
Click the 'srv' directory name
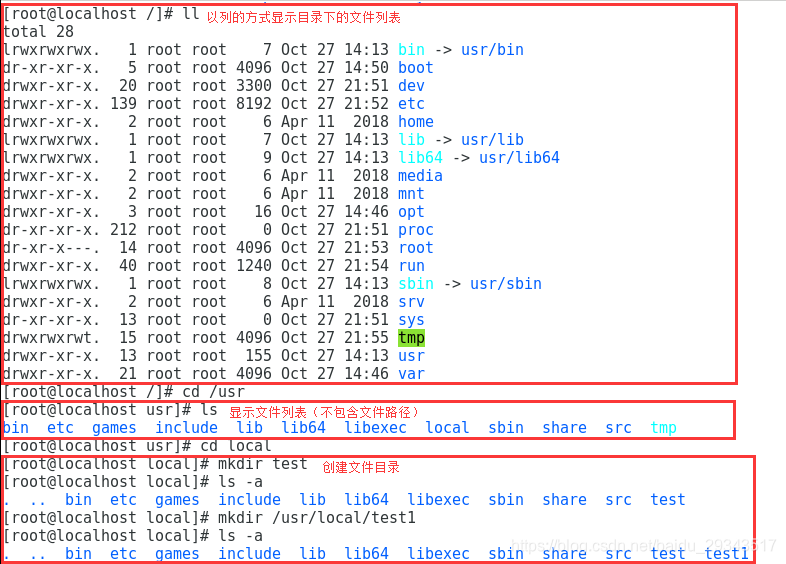pyautogui.click(x=411, y=302)
